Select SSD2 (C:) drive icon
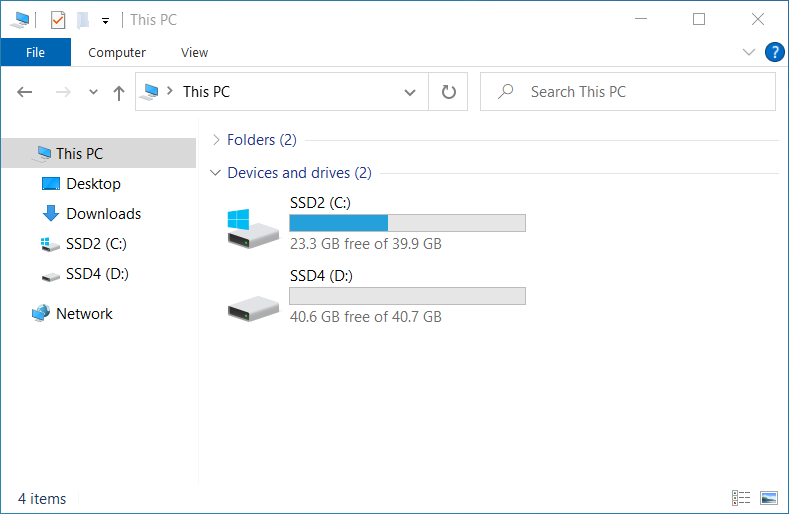This screenshot has width=789, height=514. pyautogui.click(x=253, y=228)
